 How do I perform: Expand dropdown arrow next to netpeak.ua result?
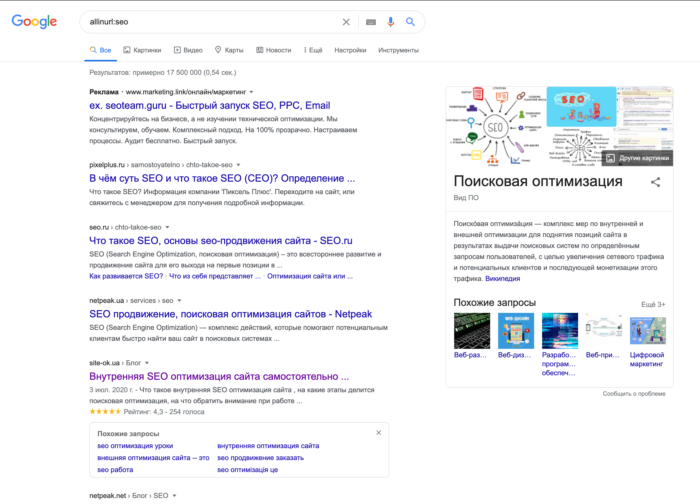click(179, 300)
